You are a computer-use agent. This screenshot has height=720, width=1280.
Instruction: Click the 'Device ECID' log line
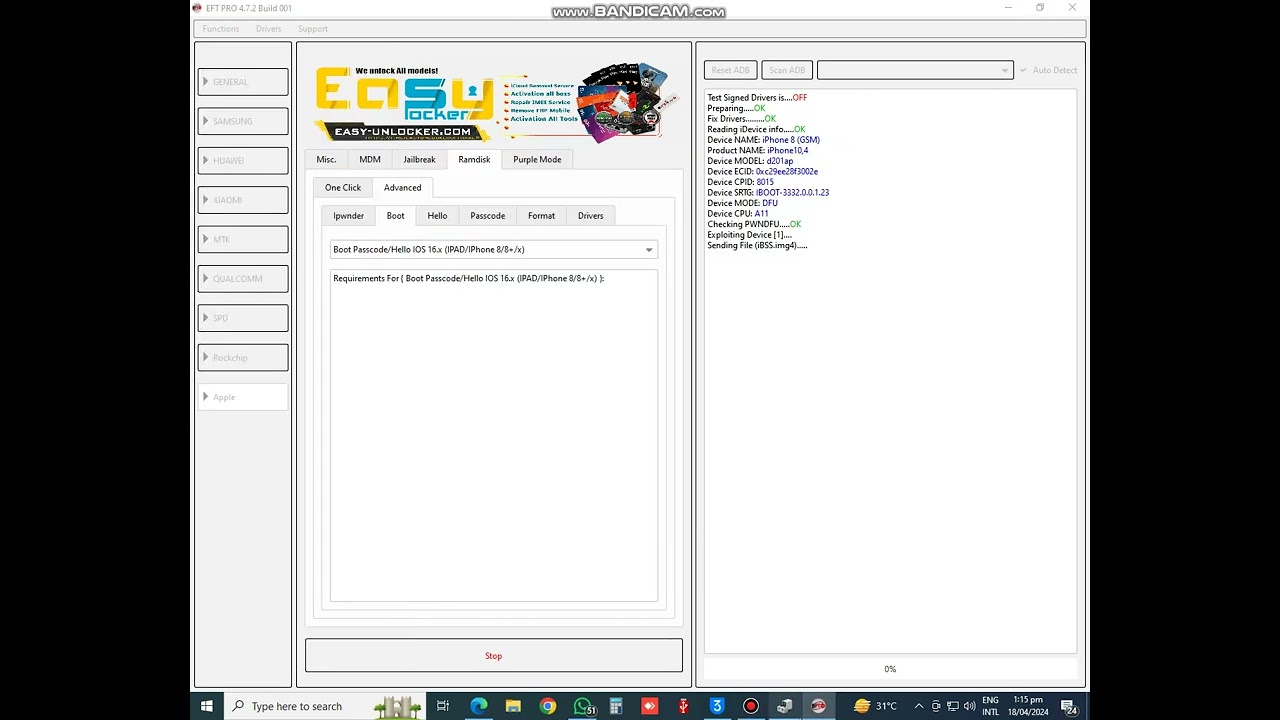point(762,172)
